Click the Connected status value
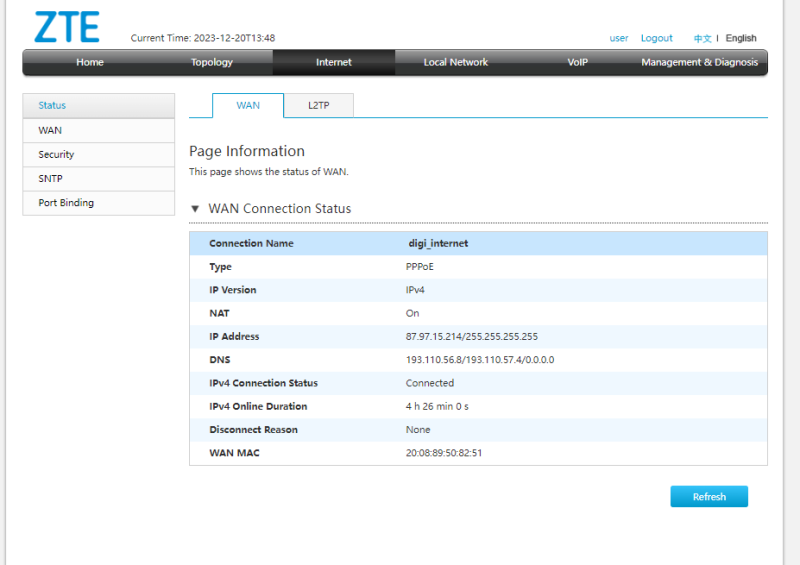Image resolution: width=800 pixels, height=565 pixels. click(430, 383)
